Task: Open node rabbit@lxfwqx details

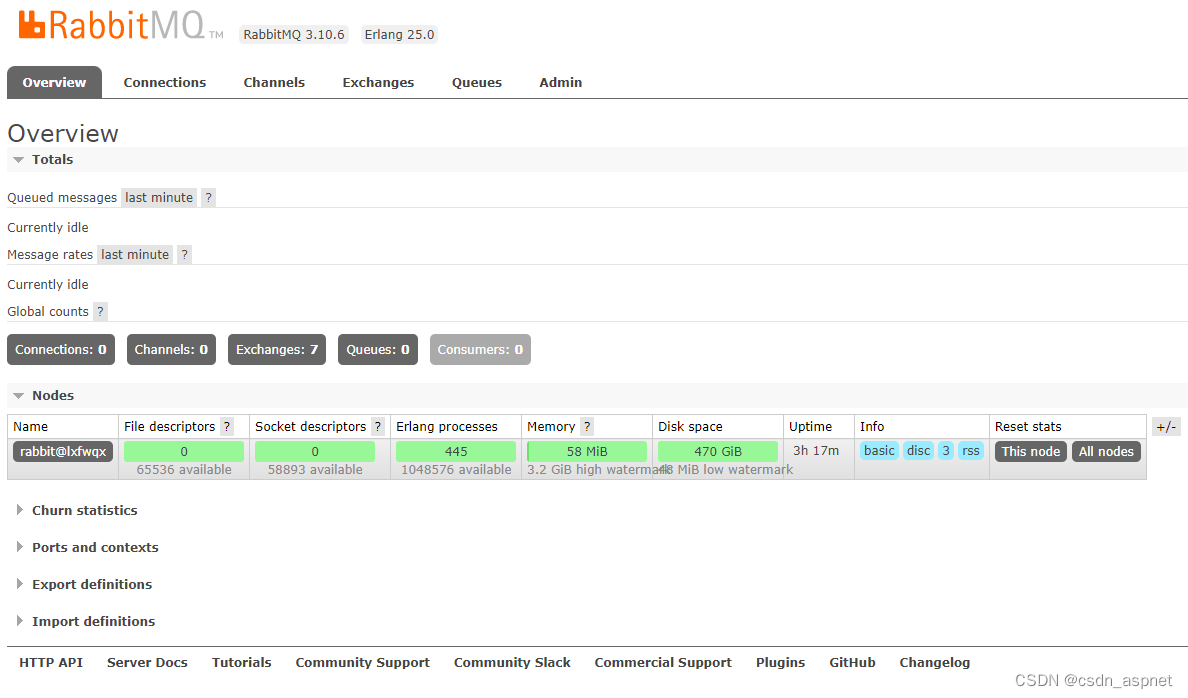Action: point(63,452)
